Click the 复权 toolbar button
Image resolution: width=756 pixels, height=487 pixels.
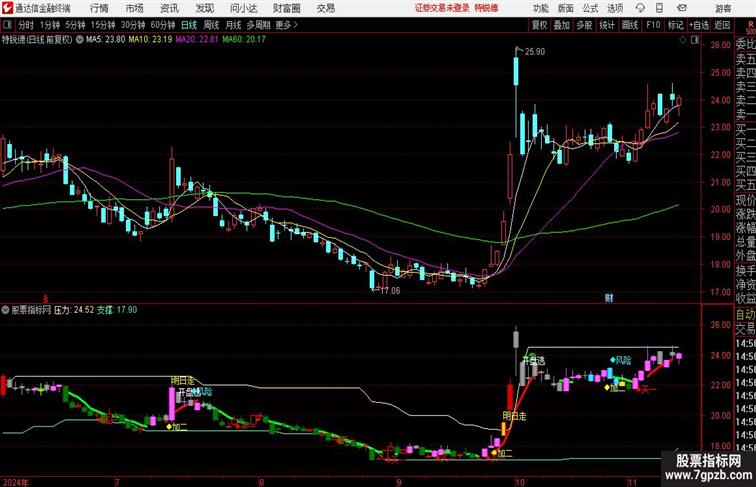(x=540, y=25)
